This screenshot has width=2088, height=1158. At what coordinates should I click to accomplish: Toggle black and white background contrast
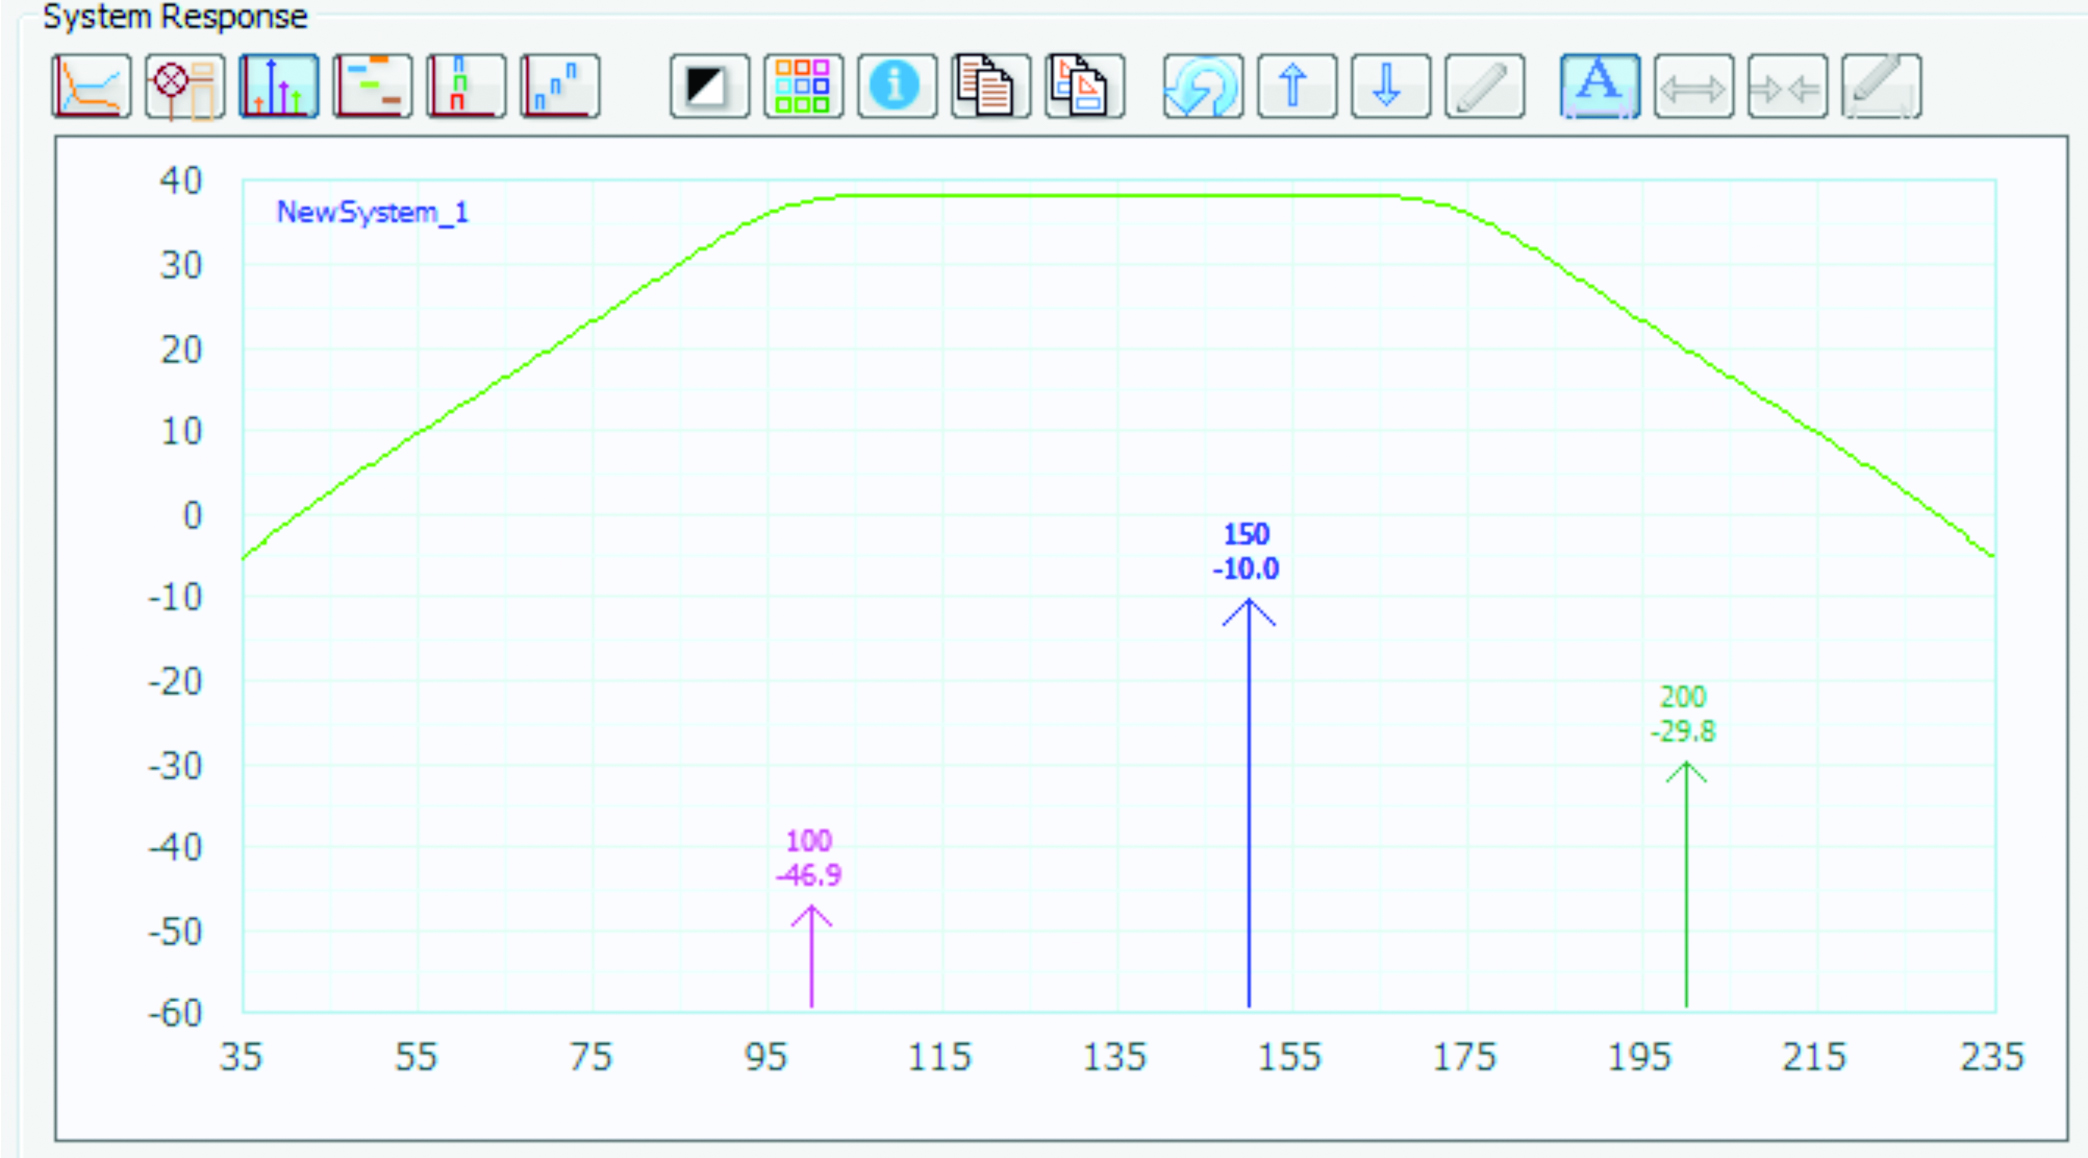click(709, 87)
